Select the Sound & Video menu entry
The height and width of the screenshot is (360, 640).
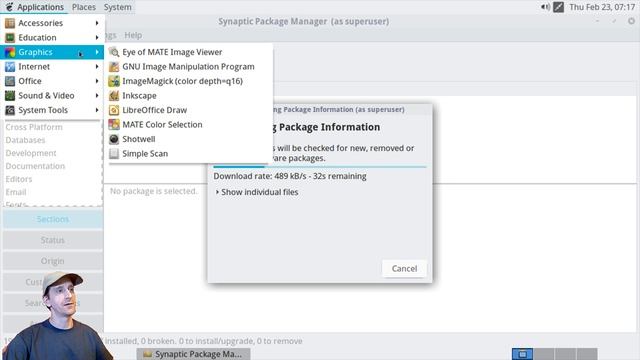(52, 96)
